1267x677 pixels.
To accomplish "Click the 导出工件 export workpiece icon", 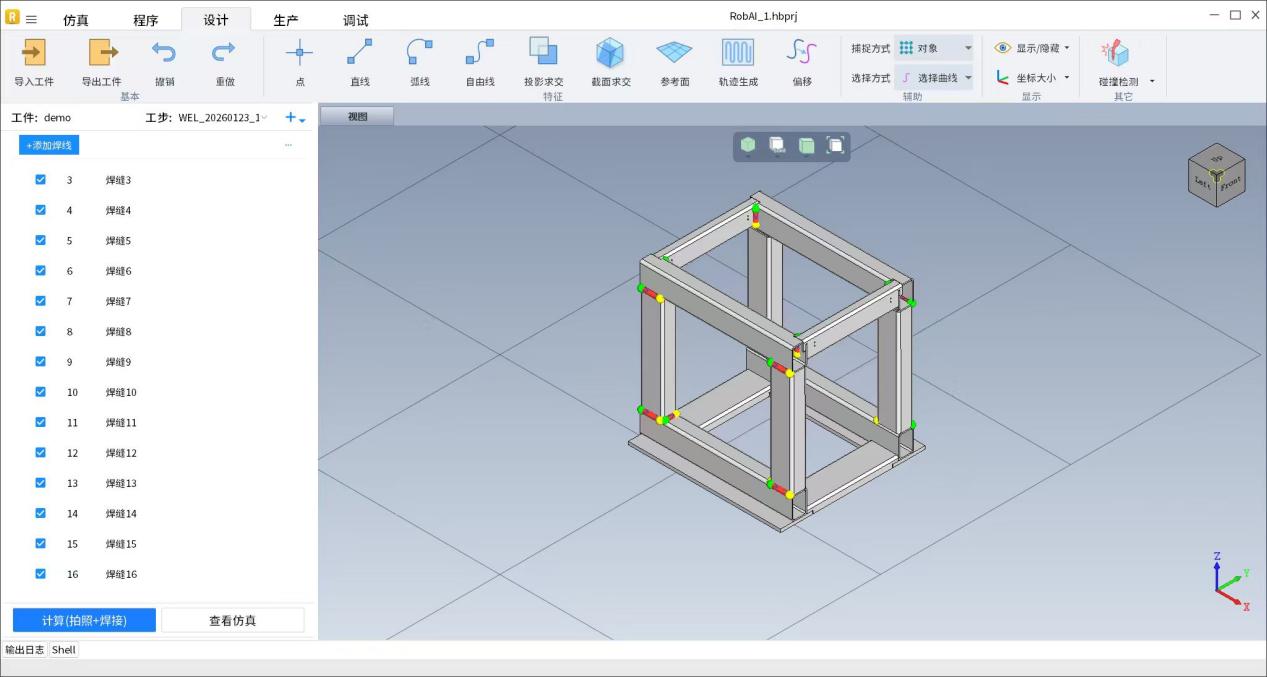I will [x=102, y=53].
